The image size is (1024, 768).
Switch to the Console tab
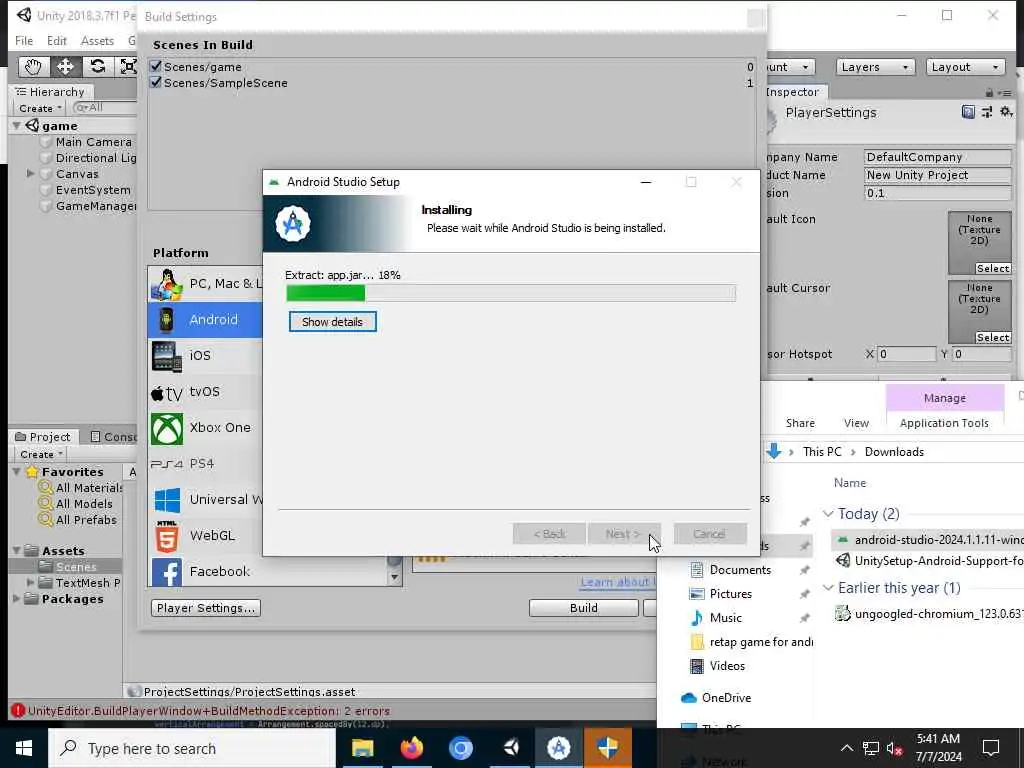[113, 437]
